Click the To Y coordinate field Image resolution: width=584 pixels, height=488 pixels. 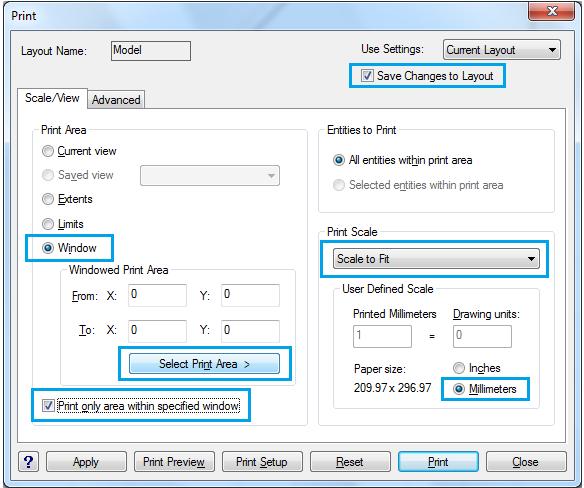point(250,331)
